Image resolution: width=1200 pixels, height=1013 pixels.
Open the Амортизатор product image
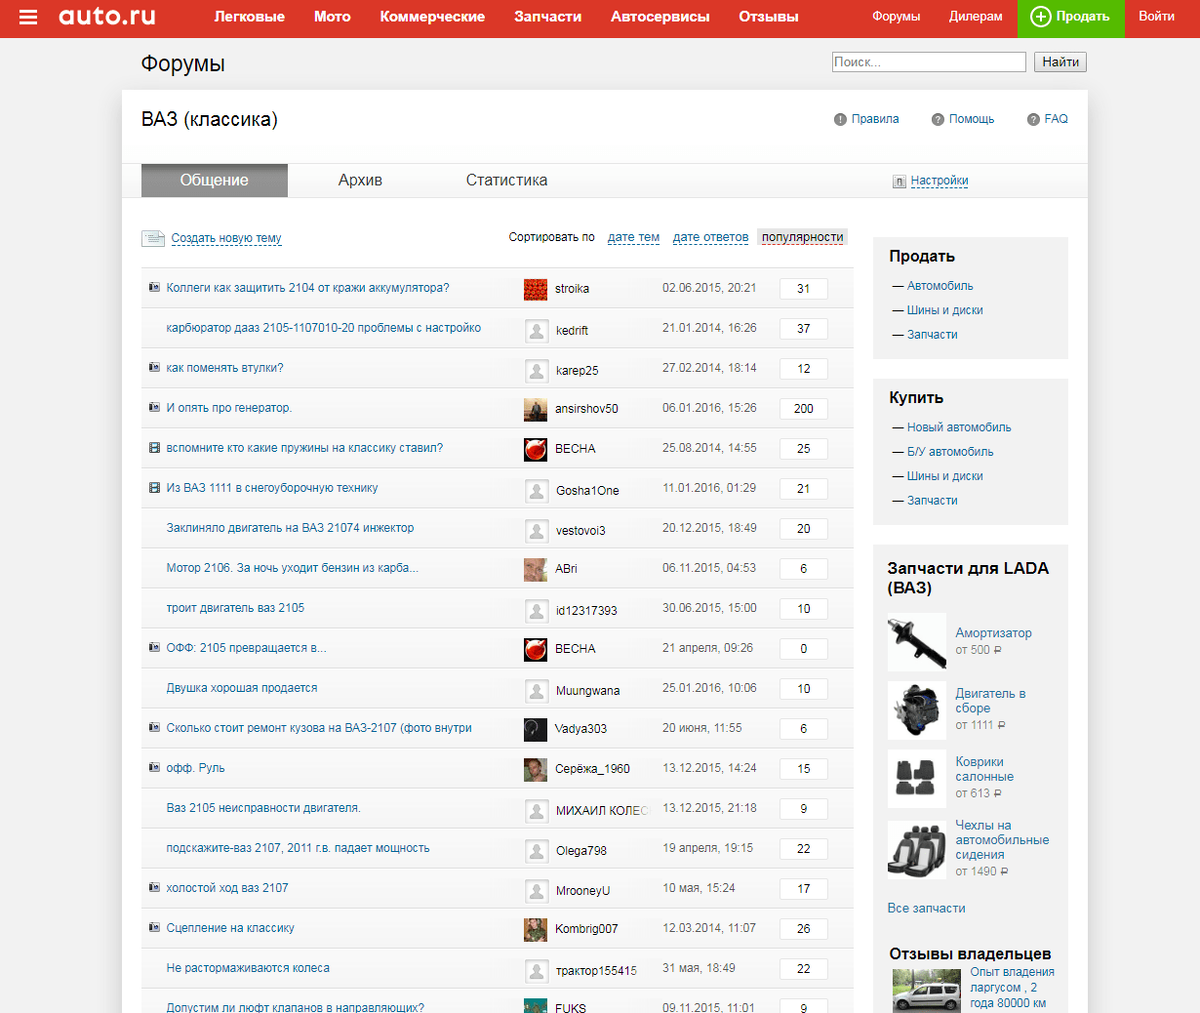click(916, 642)
